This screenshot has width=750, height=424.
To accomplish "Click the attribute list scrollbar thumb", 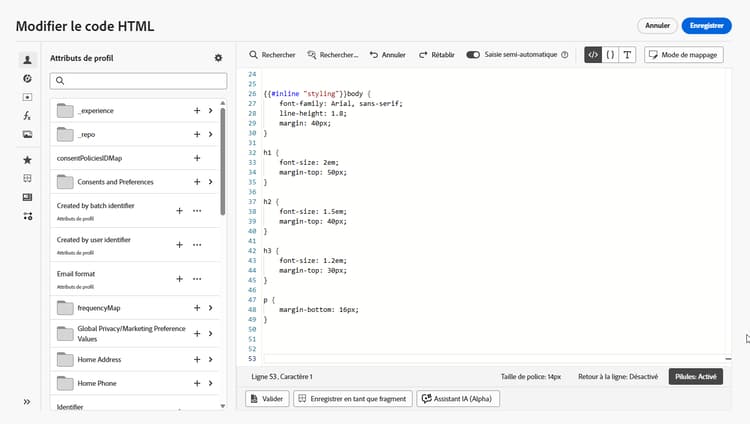I will coord(223,161).
